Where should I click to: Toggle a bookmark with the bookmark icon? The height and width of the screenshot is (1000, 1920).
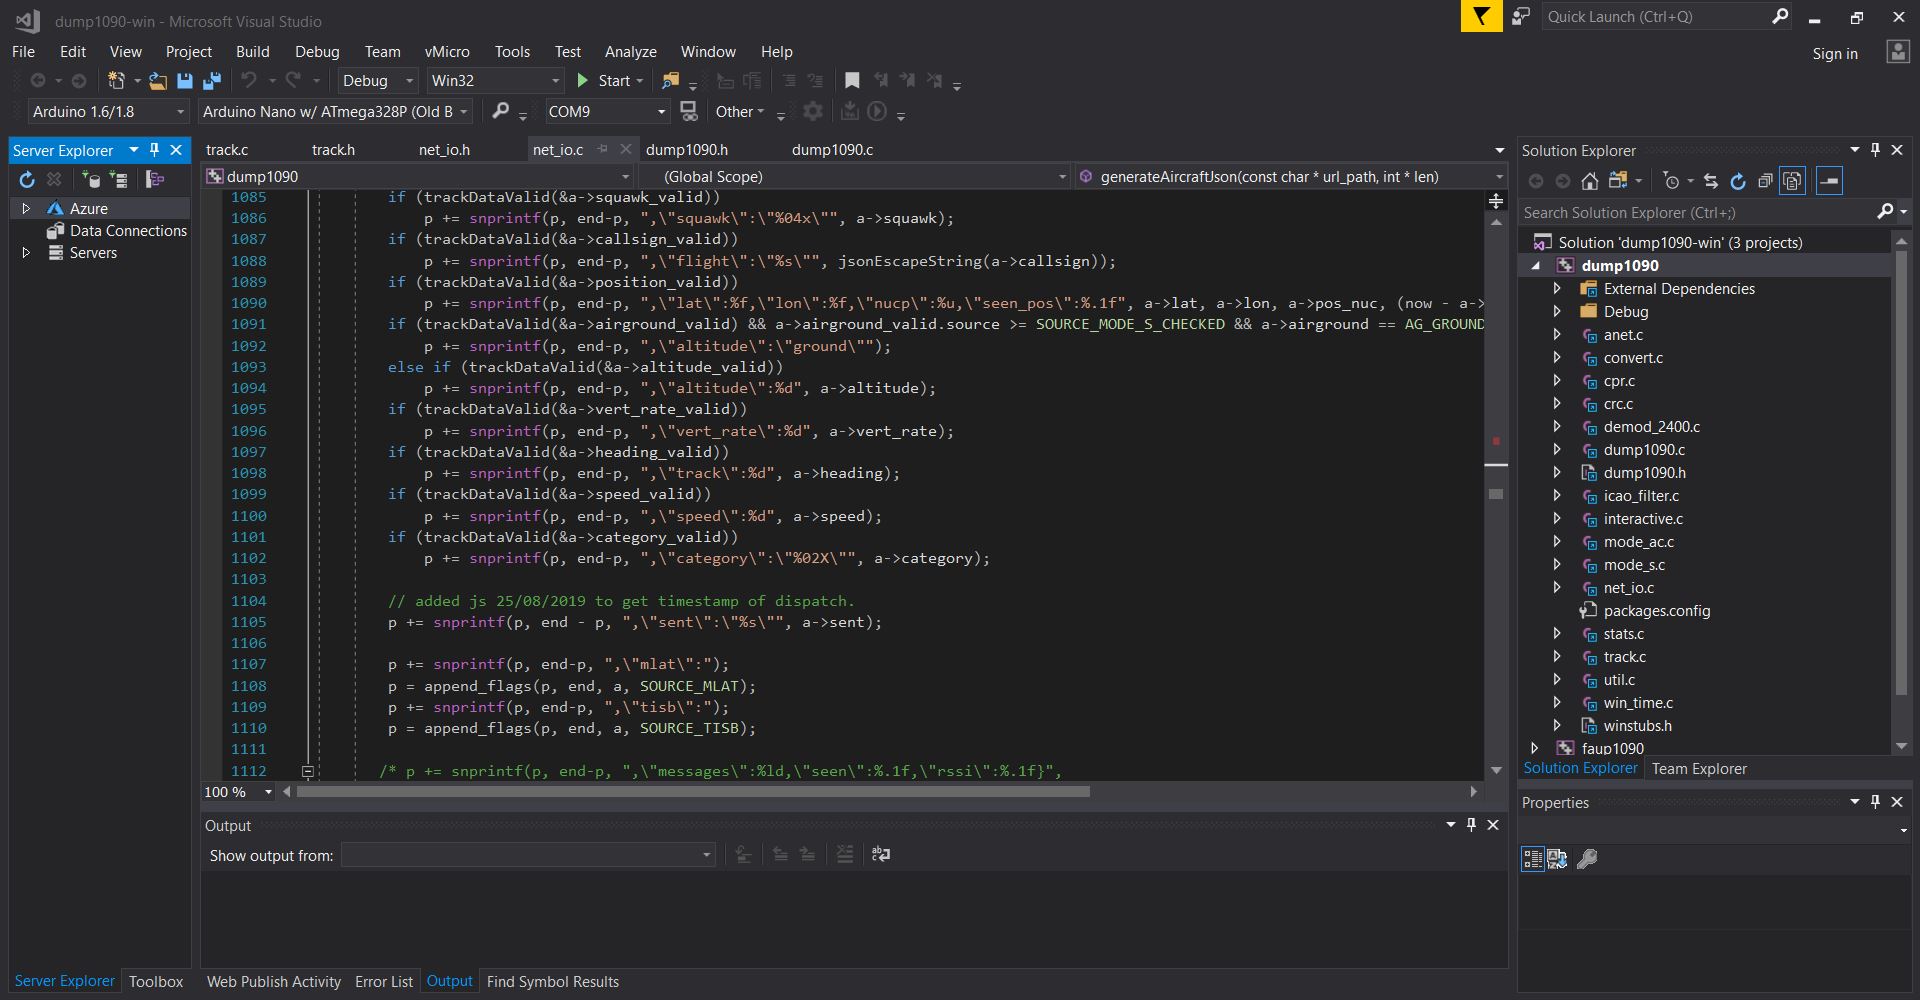coord(852,81)
